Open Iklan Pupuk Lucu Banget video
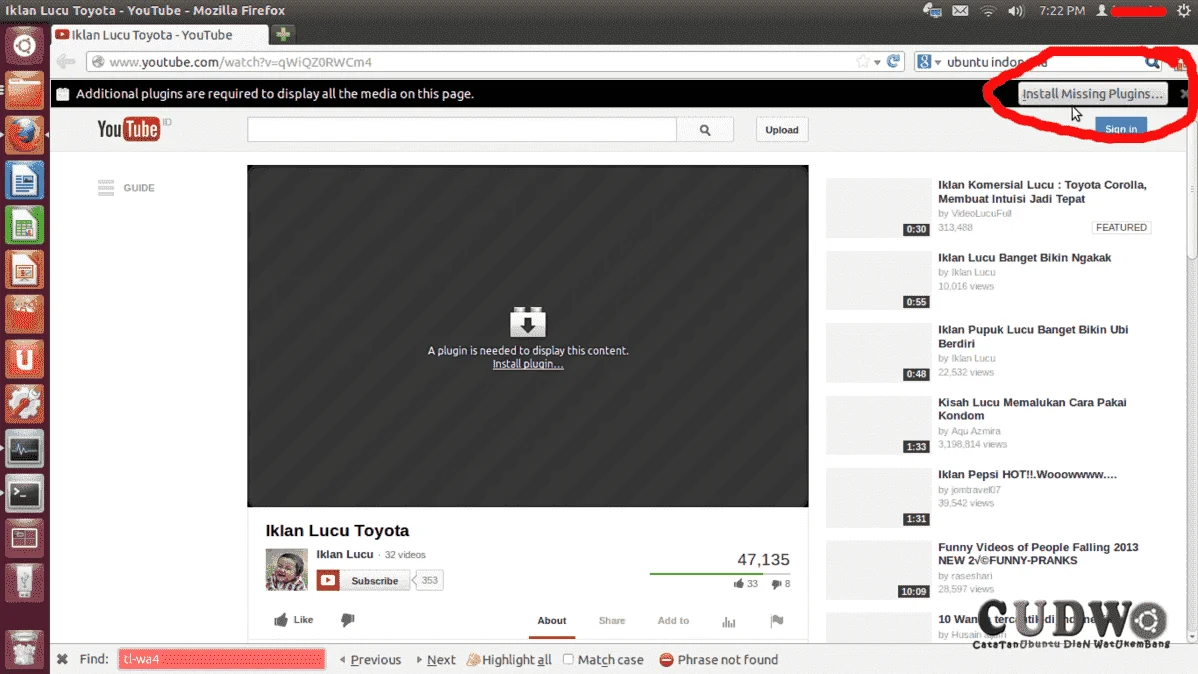This screenshot has width=1198, height=674. coord(1033,336)
